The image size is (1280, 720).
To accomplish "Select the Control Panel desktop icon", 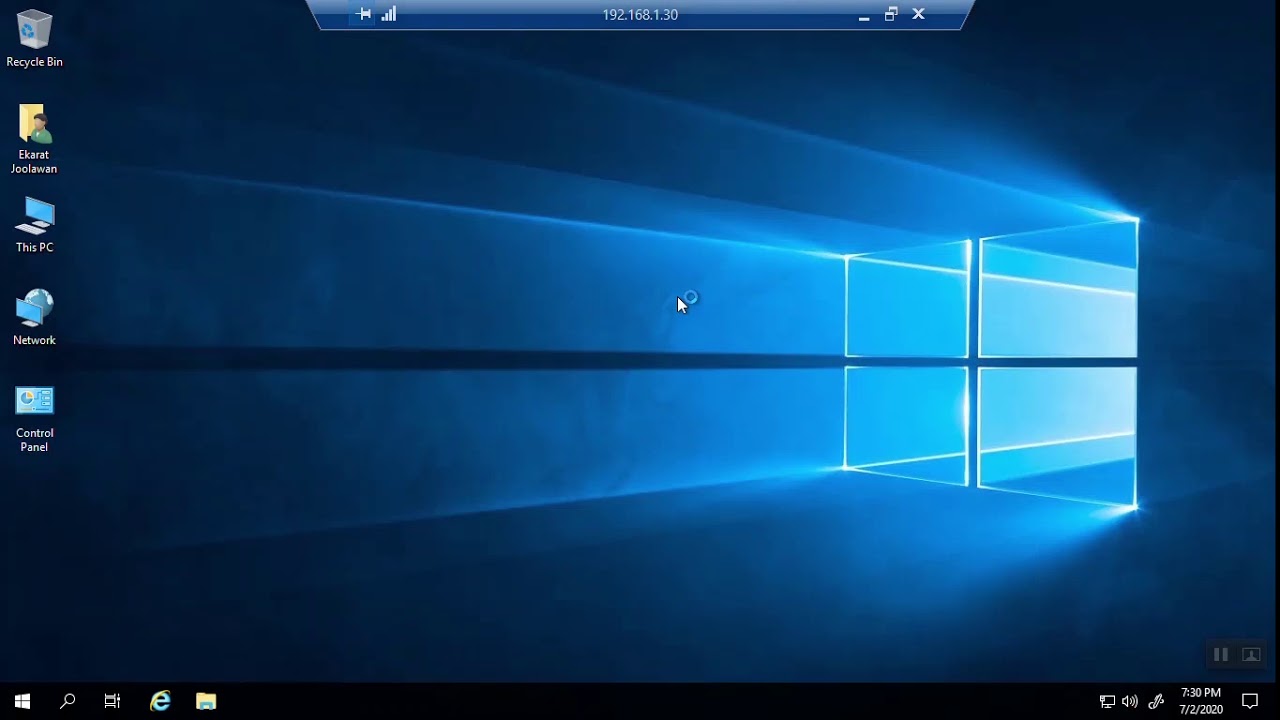I will coord(34,418).
